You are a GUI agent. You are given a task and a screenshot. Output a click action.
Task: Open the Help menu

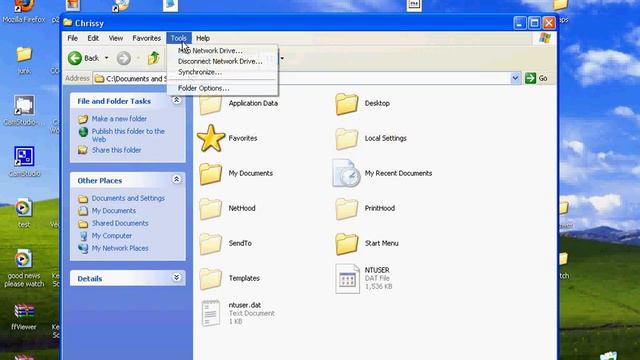[203, 38]
